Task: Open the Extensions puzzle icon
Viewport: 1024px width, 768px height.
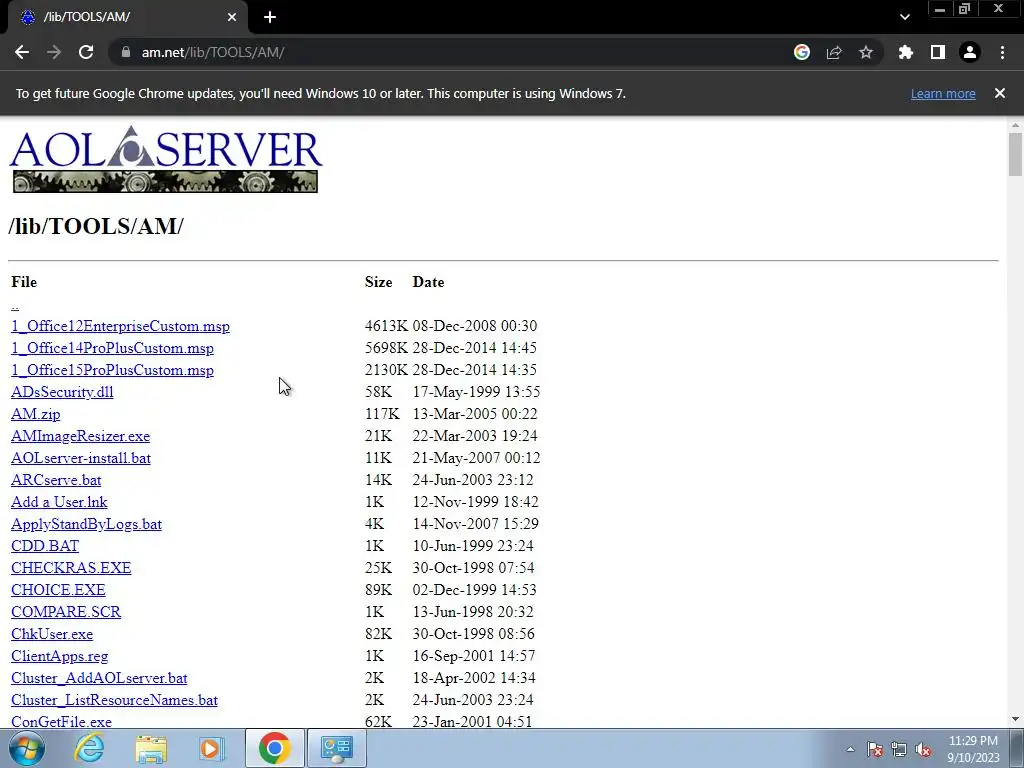Action: coord(905,52)
